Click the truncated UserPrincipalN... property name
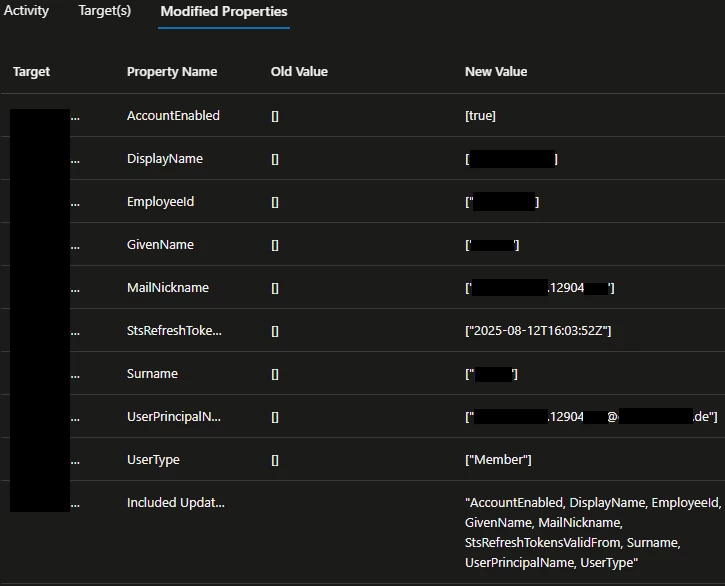This screenshot has height=586, width=725. [174, 417]
